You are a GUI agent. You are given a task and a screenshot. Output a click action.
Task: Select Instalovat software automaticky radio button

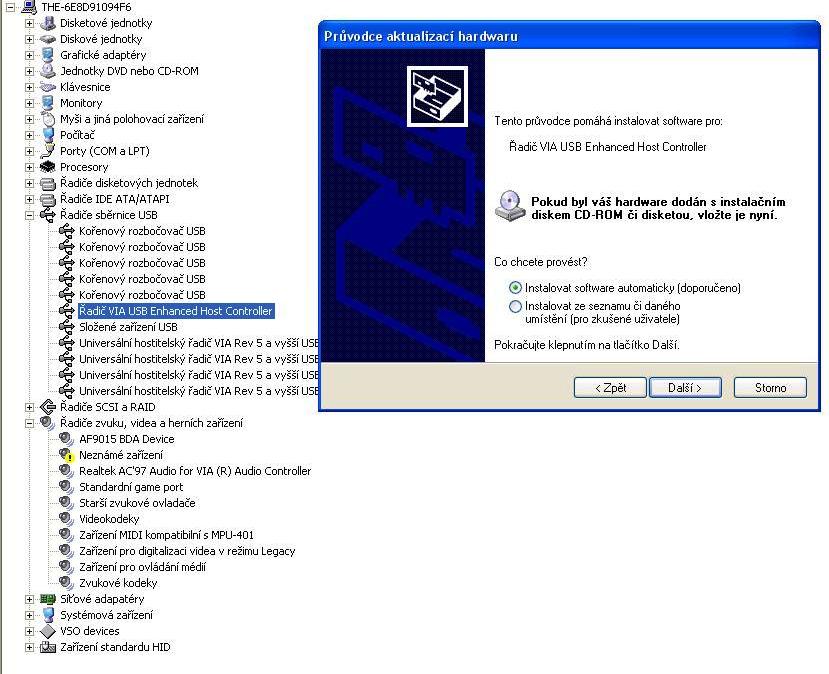coord(515,288)
